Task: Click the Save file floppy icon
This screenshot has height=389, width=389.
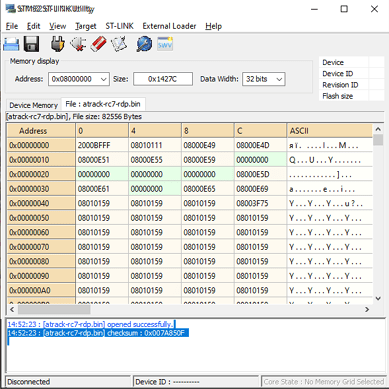Action: (32, 44)
